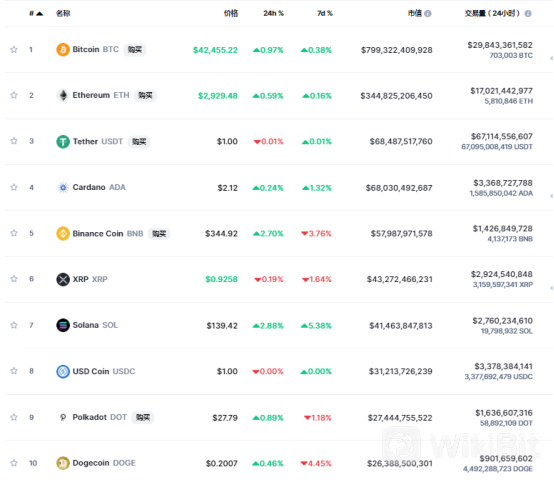Open the market cap info tooltip icon
The height and width of the screenshot is (482, 554).
(428, 13)
